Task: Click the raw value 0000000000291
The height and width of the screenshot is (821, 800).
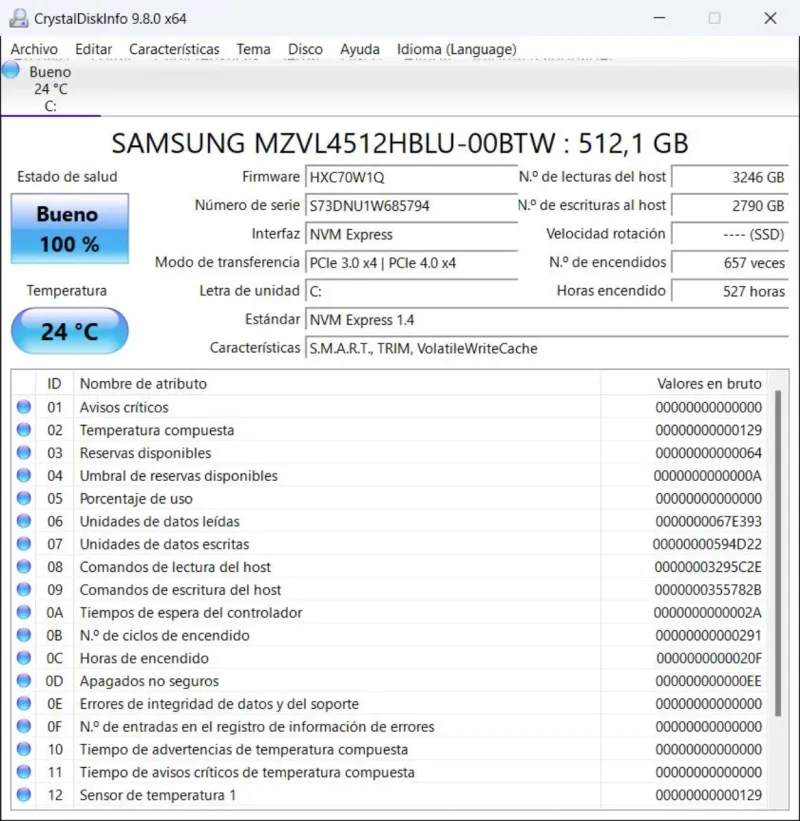Action: click(x=708, y=635)
